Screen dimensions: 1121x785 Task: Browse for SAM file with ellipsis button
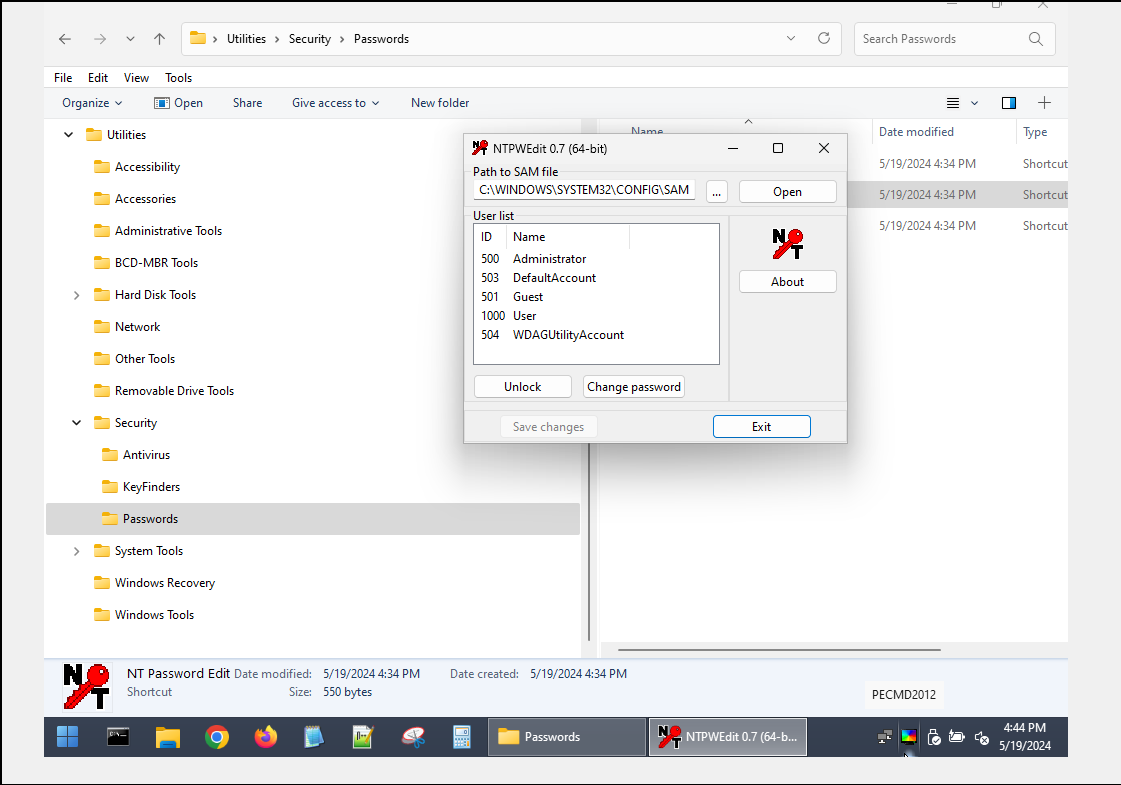[x=716, y=192]
